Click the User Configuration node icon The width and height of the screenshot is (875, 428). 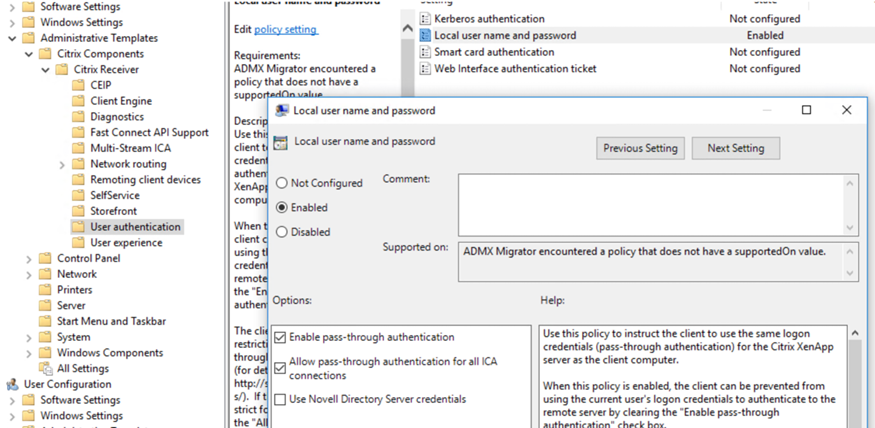pyautogui.click(x=12, y=384)
